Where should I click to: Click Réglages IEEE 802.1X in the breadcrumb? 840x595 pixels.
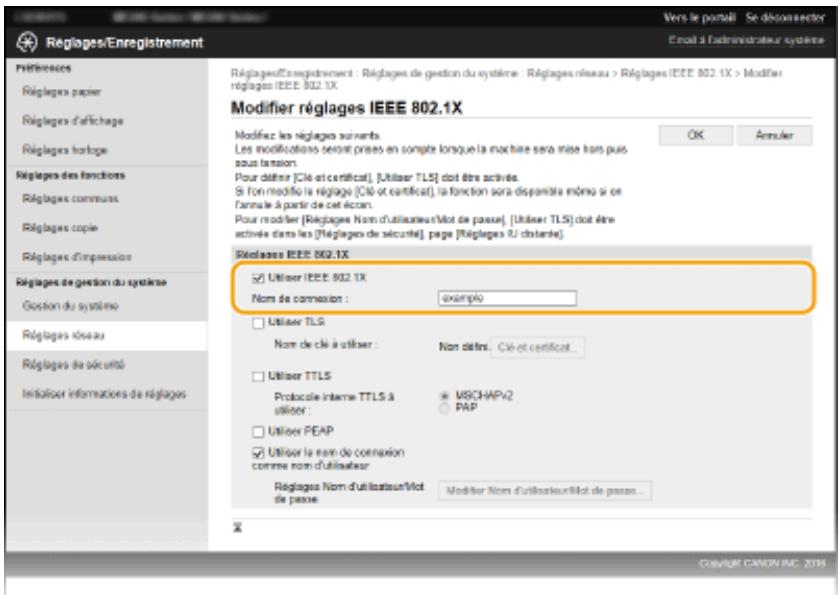[x=676, y=73]
